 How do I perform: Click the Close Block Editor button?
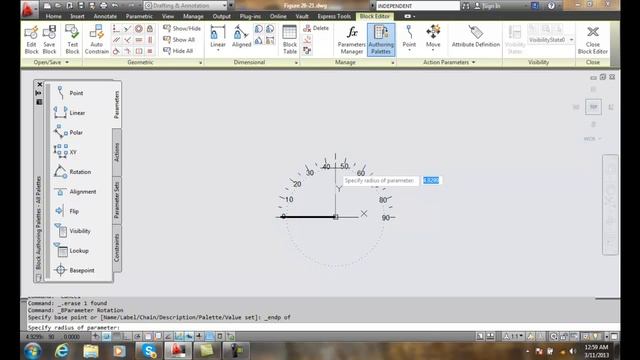[593, 40]
